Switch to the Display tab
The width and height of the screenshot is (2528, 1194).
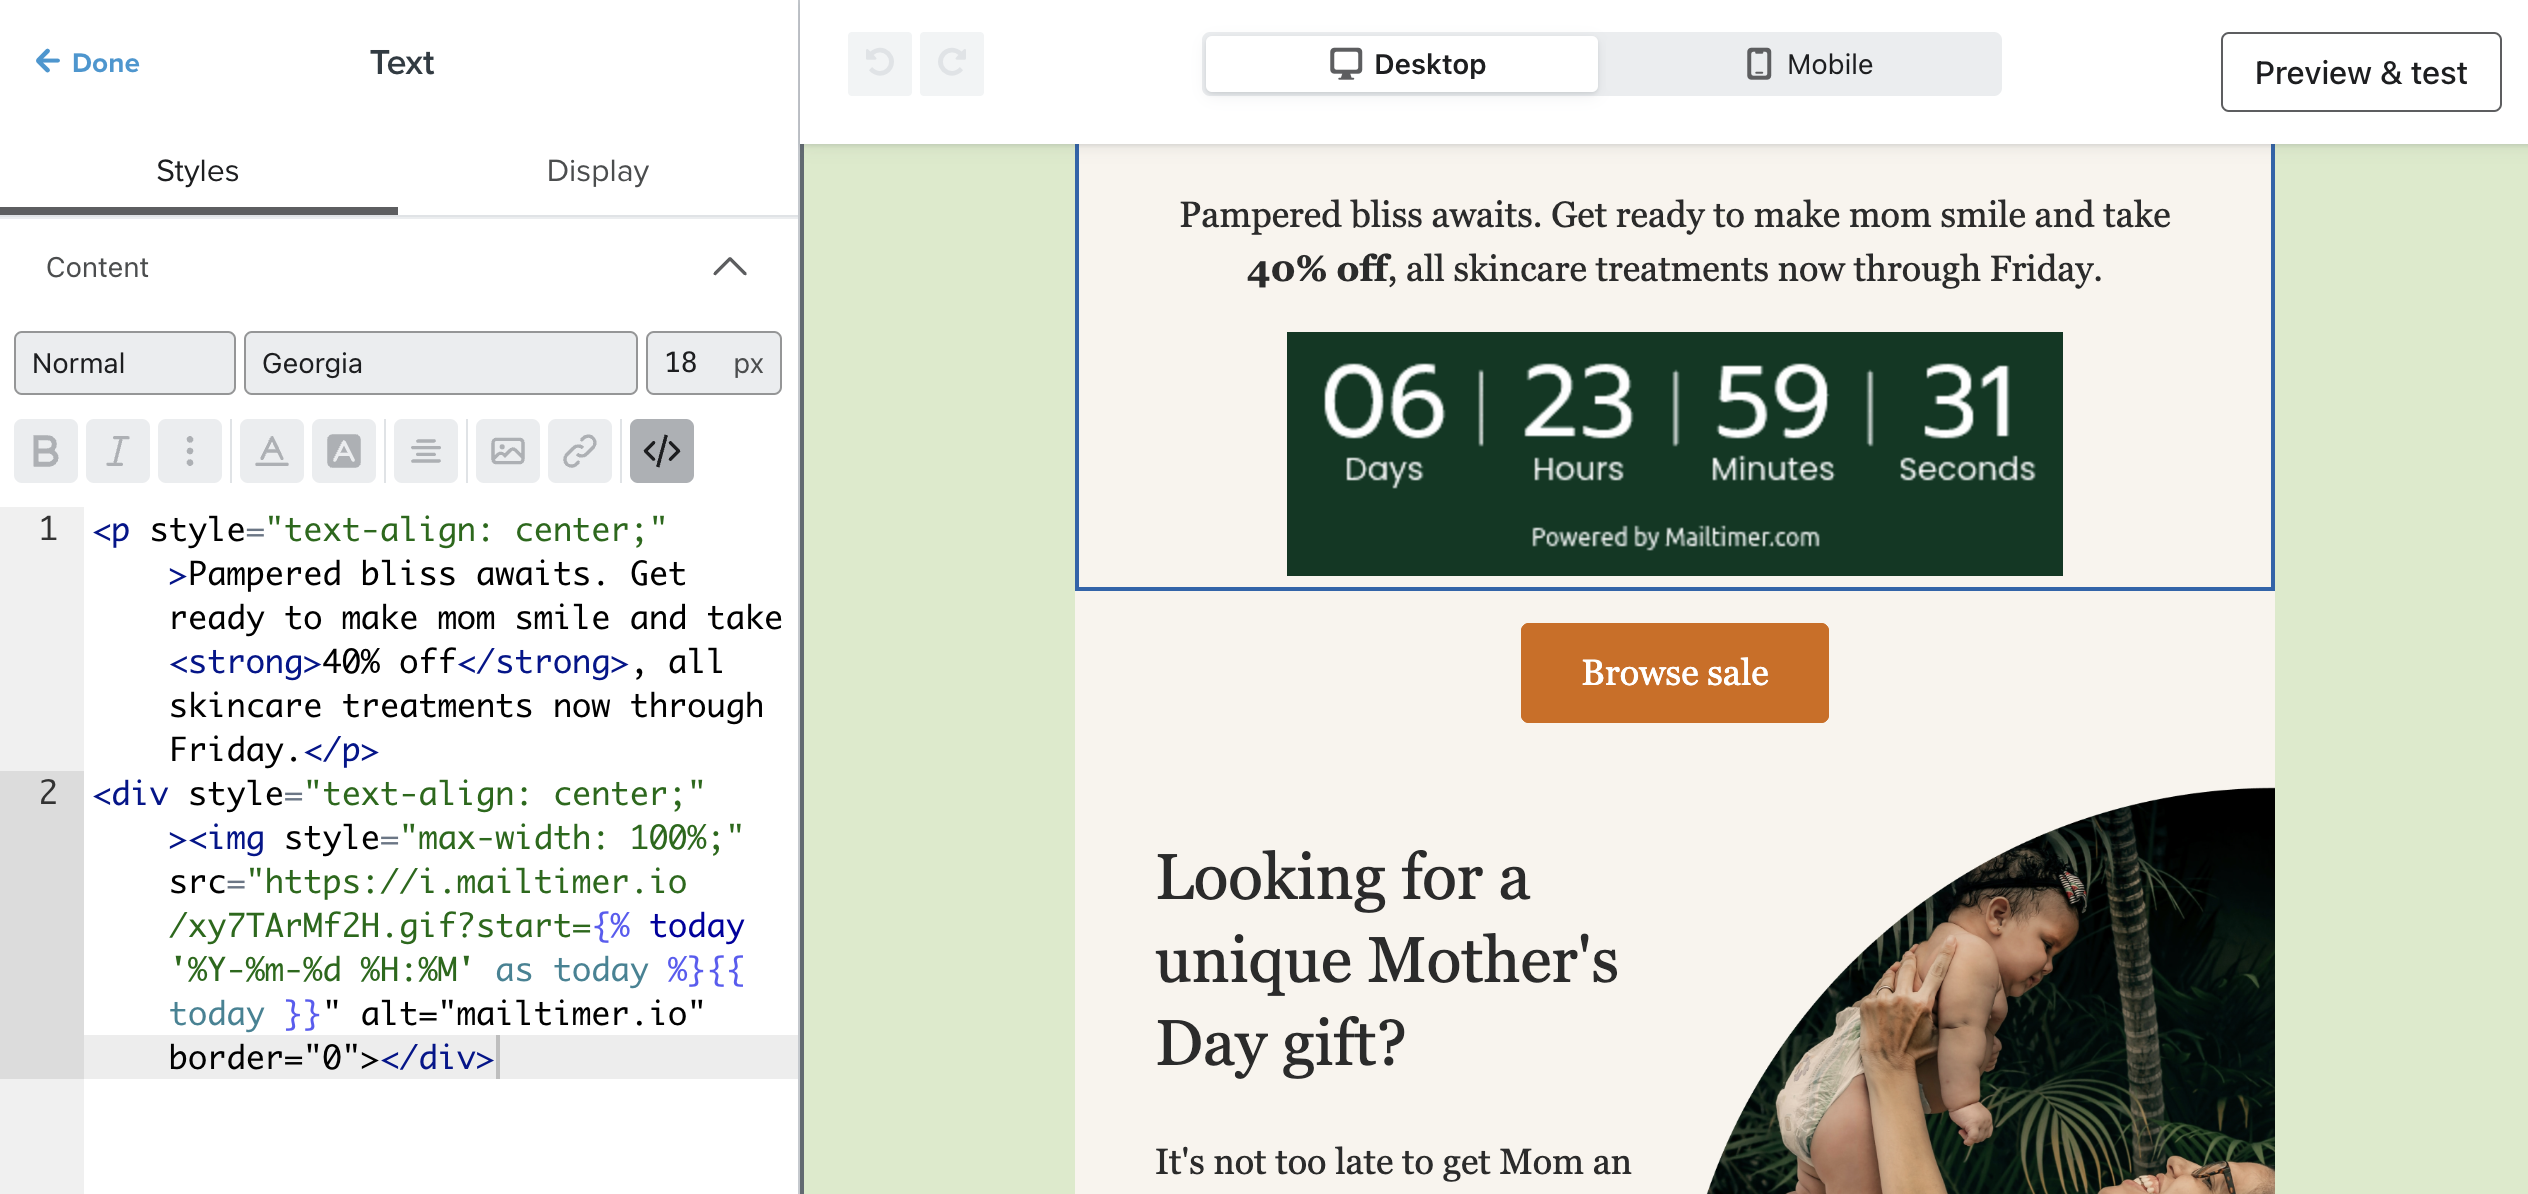597,171
